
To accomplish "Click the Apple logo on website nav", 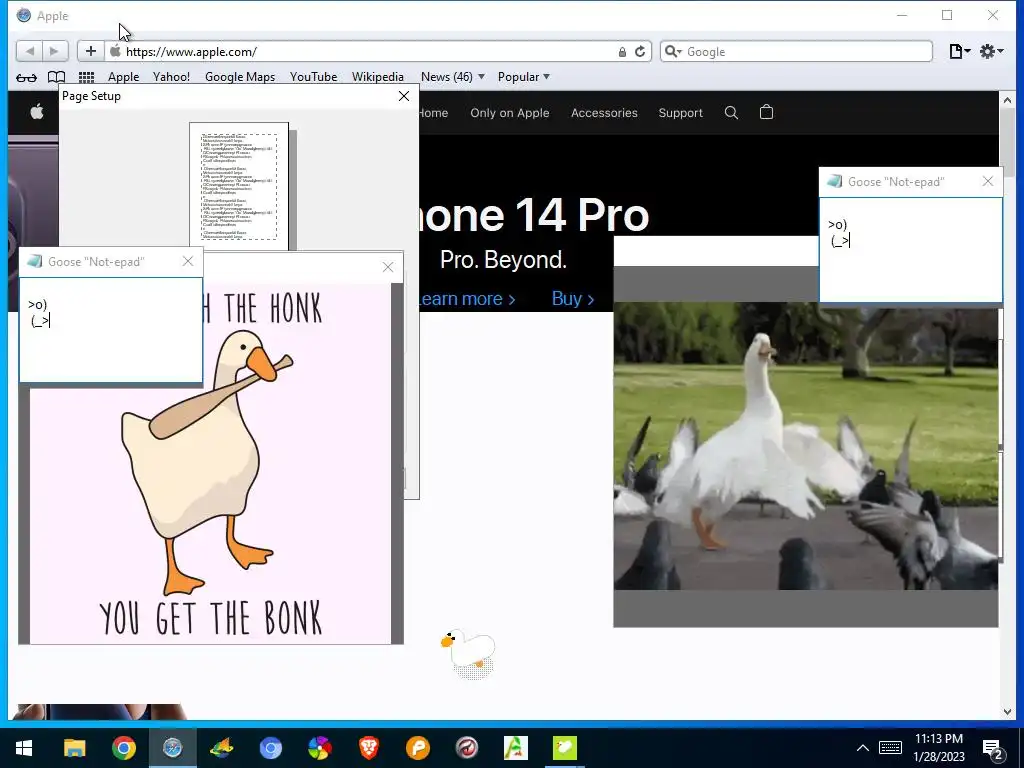I will [x=37, y=112].
